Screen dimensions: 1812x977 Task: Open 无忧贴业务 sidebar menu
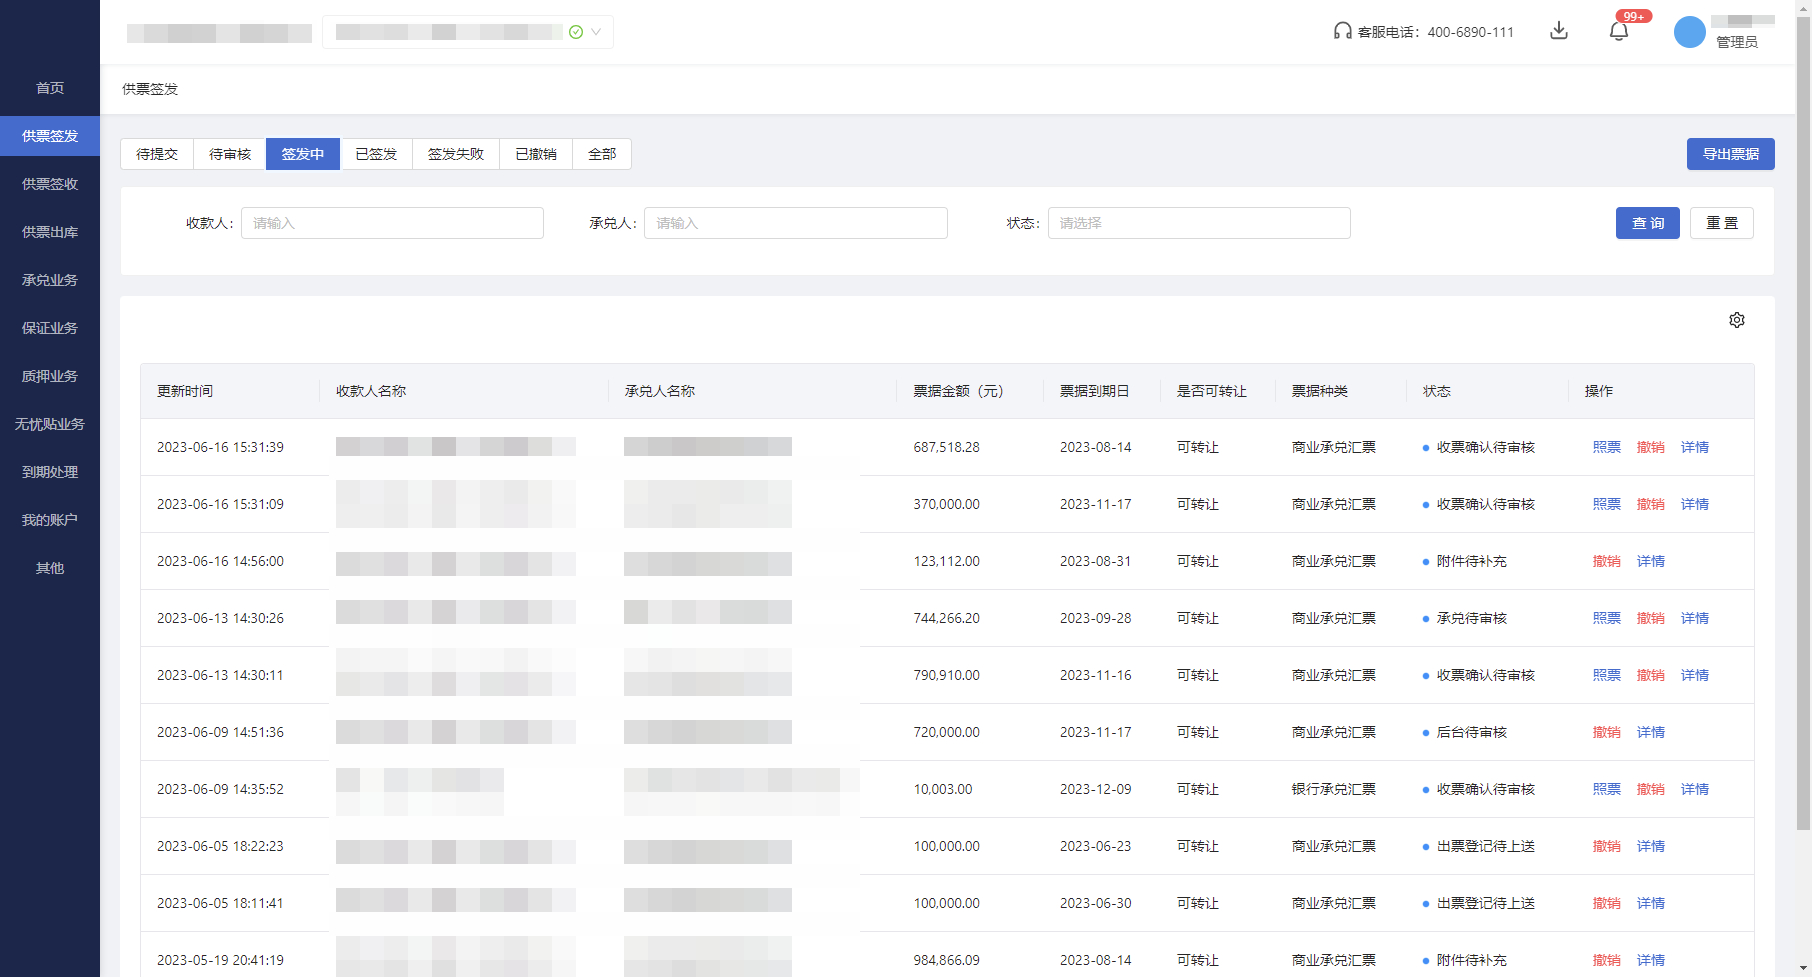(50, 424)
